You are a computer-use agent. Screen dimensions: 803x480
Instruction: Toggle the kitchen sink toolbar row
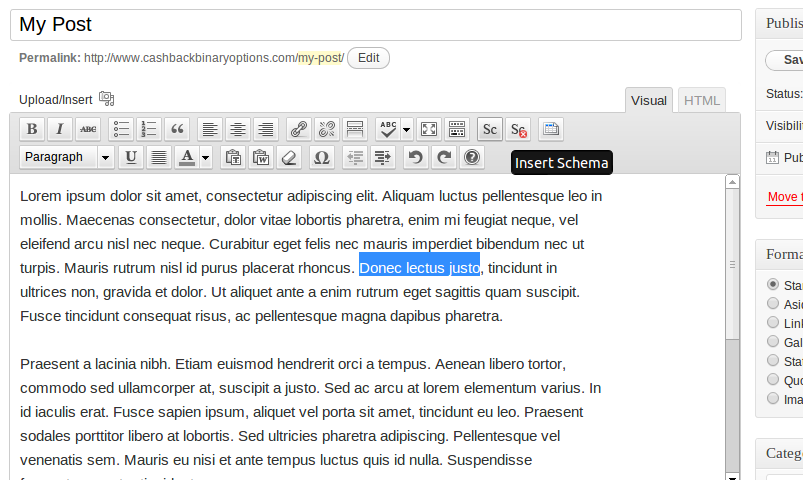click(x=457, y=129)
